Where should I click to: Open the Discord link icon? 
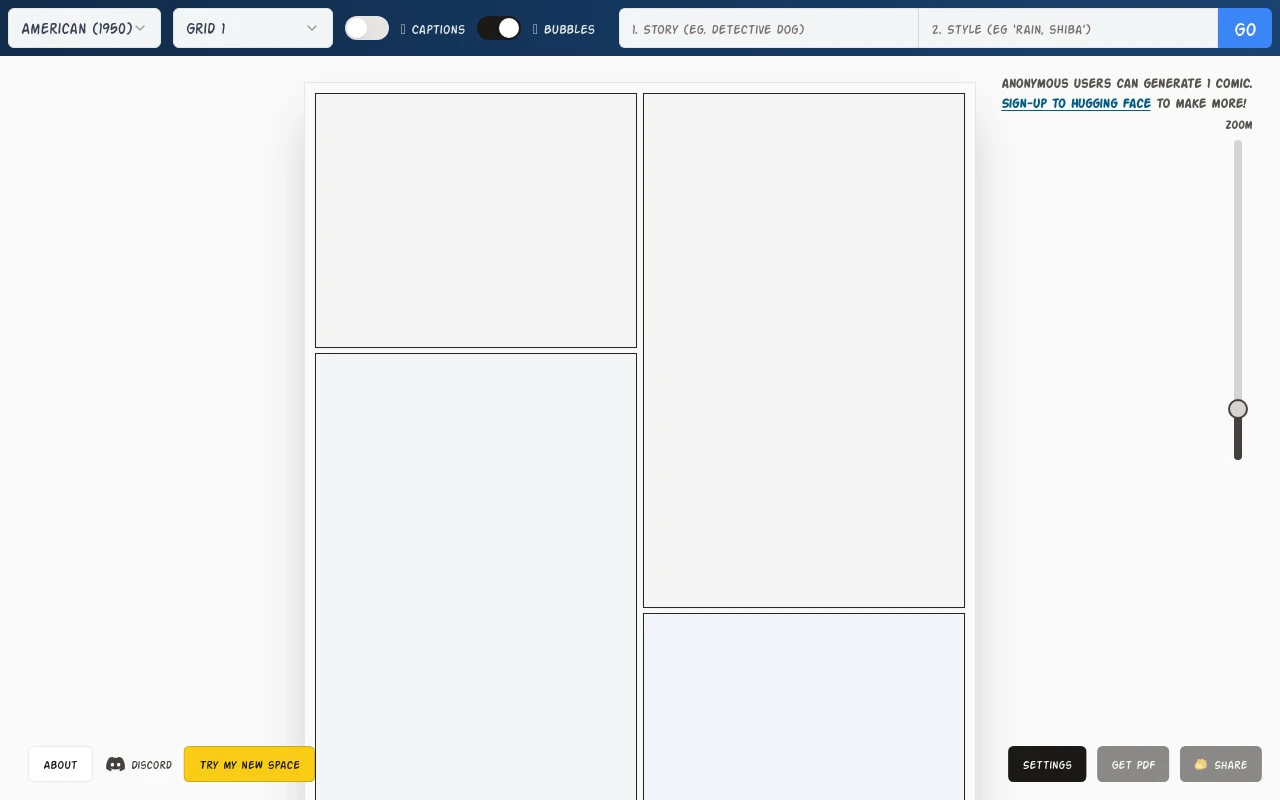click(x=116, y=764)
